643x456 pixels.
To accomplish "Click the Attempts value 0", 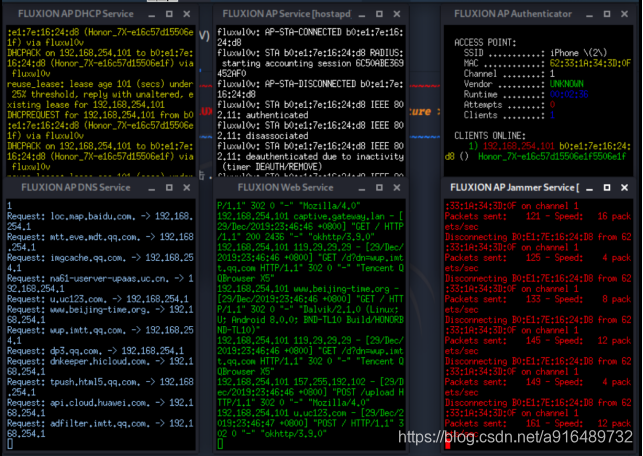I will [x=552, y=105].
